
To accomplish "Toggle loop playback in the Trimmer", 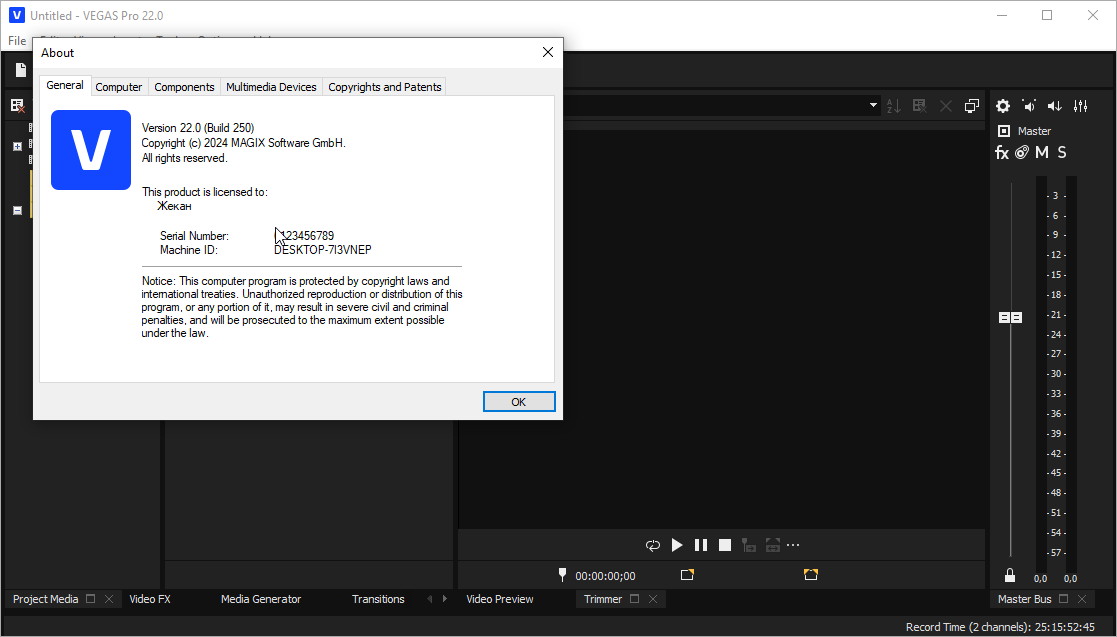I will pos(653,545).
